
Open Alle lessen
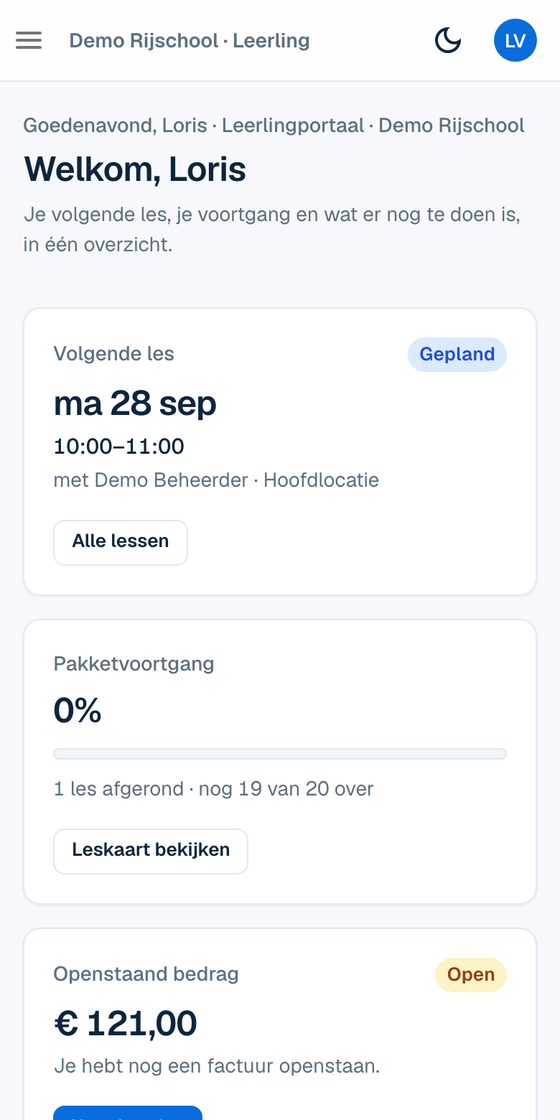click(121, 542)
